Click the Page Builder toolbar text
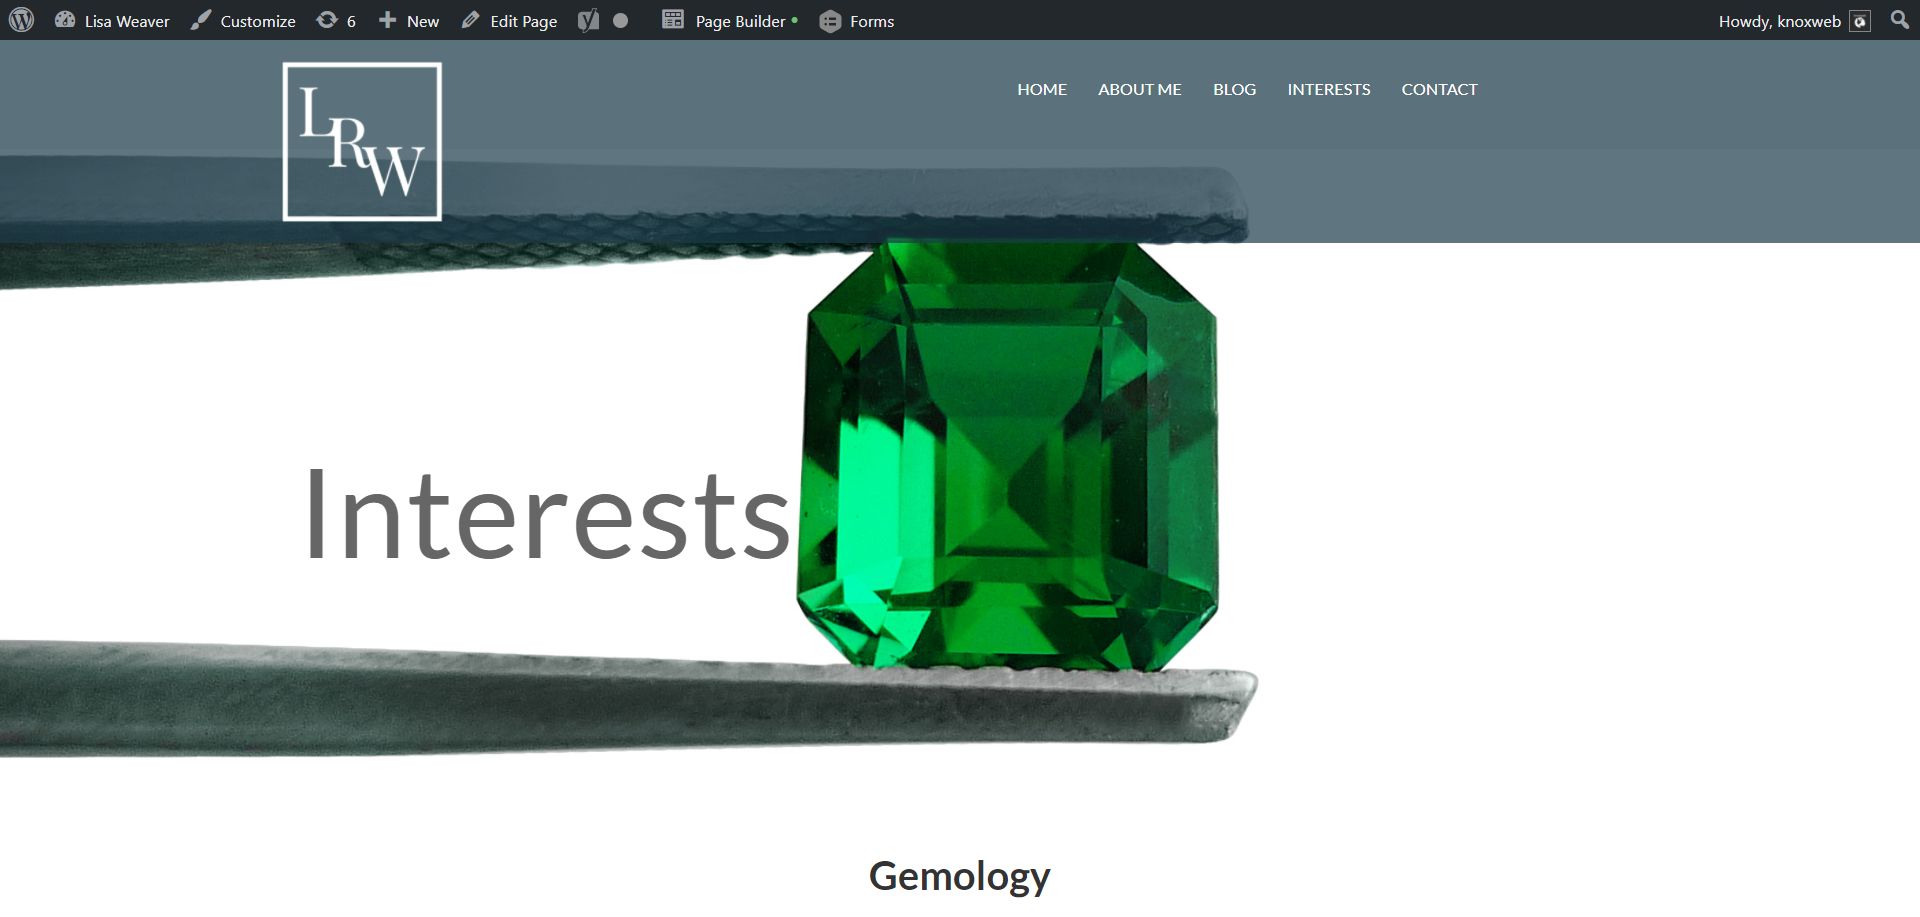 click(x=741, y=21)
